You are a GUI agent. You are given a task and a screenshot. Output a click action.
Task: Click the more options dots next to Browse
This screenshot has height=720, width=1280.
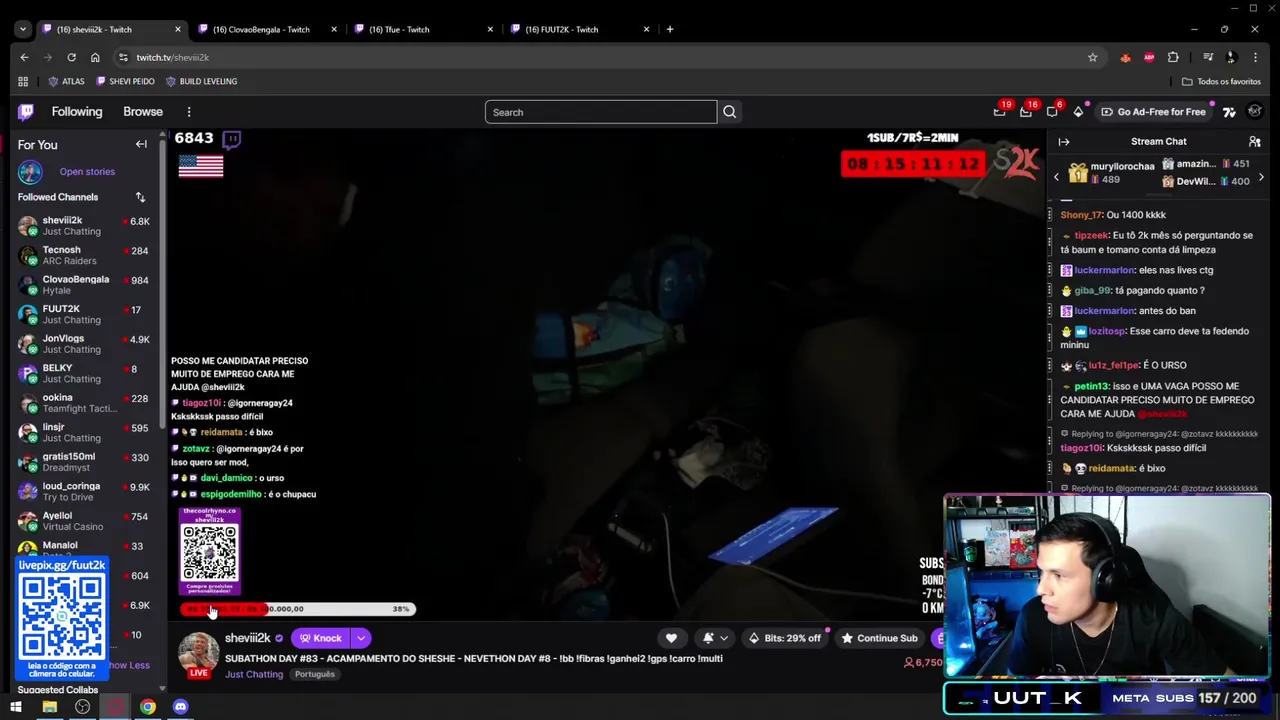pos(188,112)
